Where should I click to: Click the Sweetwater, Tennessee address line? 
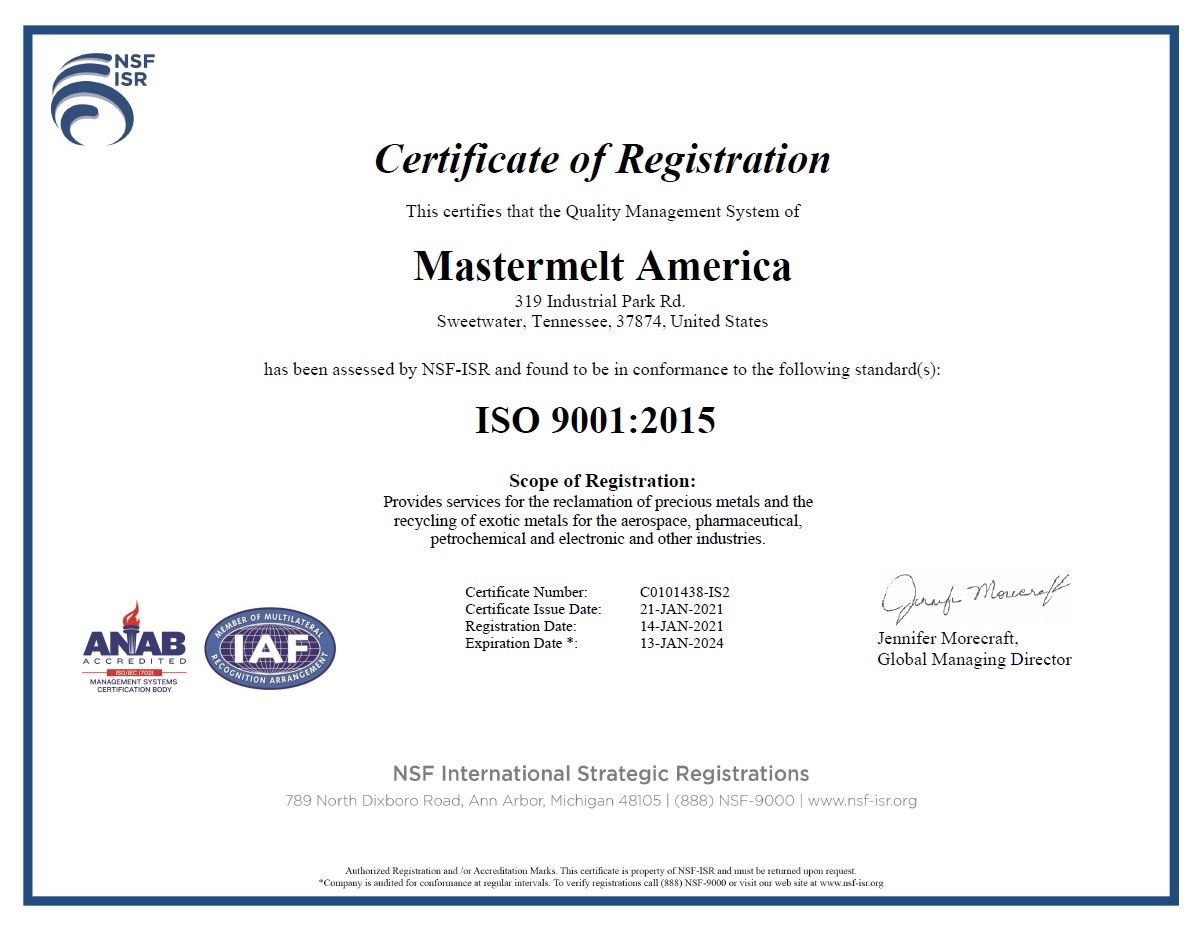[x=603, y=322]
